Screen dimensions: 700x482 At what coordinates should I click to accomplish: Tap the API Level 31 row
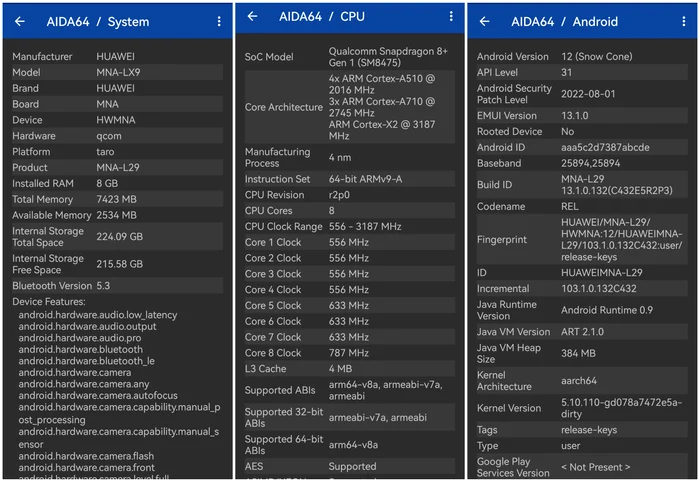(582, 72)
